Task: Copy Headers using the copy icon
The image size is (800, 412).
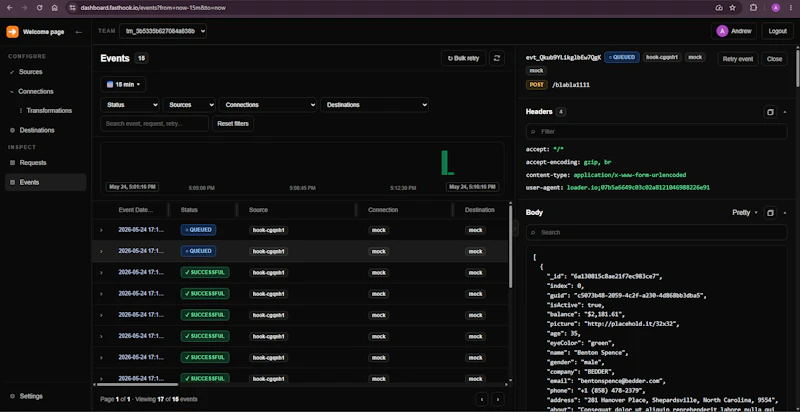Action: pyautogui.click(x=770, y=112)
